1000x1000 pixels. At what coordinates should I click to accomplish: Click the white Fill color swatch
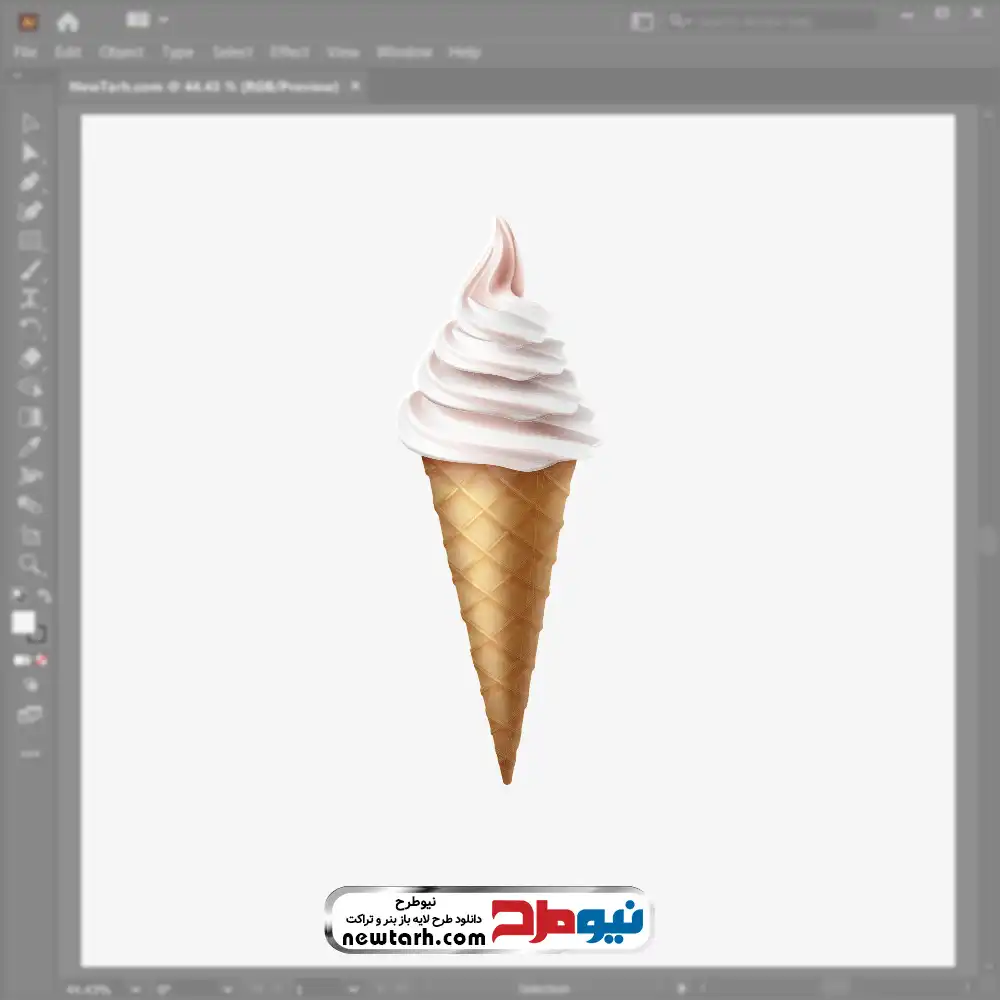23,623
